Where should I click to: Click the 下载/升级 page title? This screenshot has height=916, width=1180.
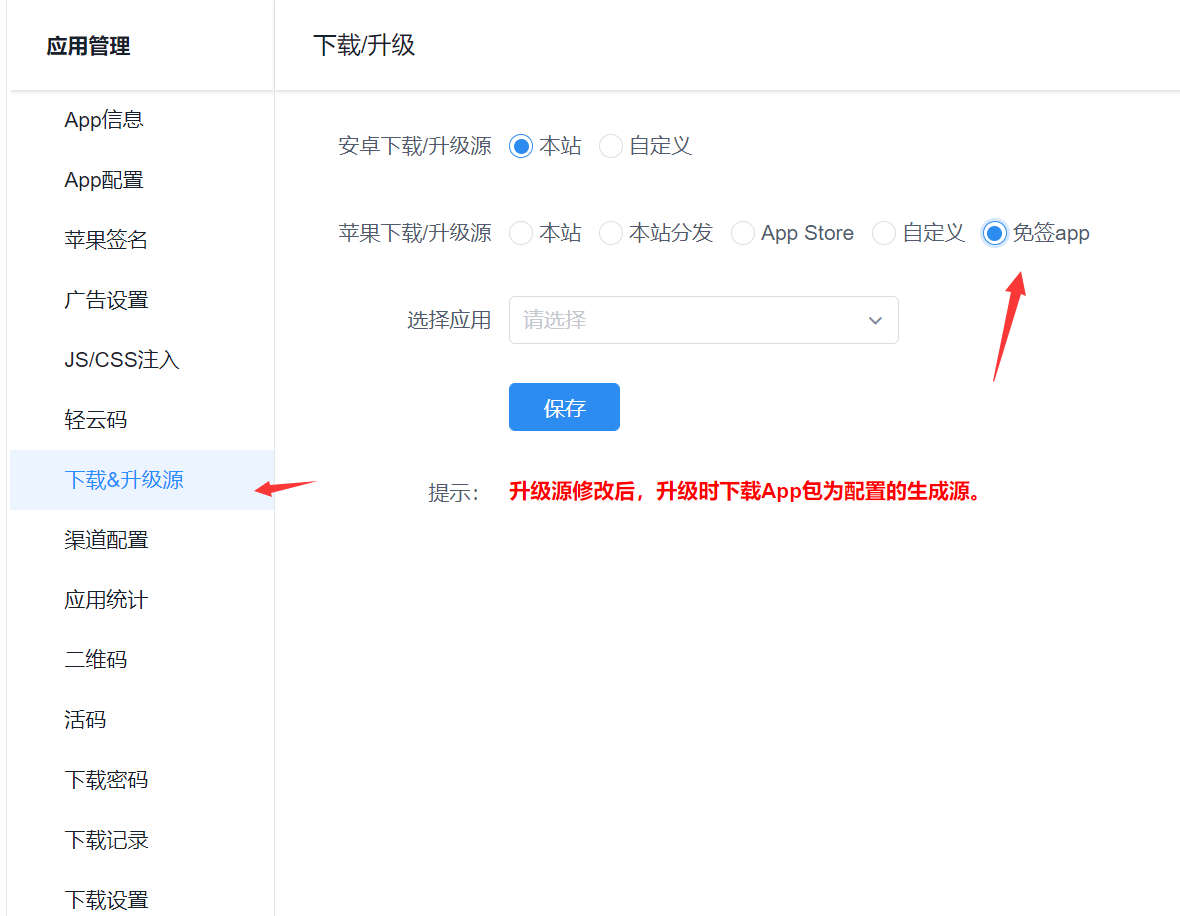pyautogui.click(x=363, y=45)
